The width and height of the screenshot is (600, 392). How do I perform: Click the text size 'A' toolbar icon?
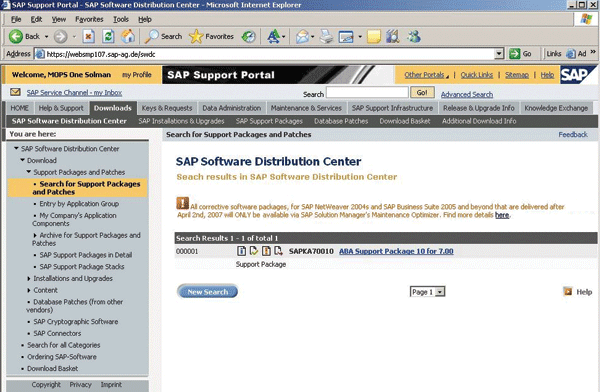click(x=273, y=37)
